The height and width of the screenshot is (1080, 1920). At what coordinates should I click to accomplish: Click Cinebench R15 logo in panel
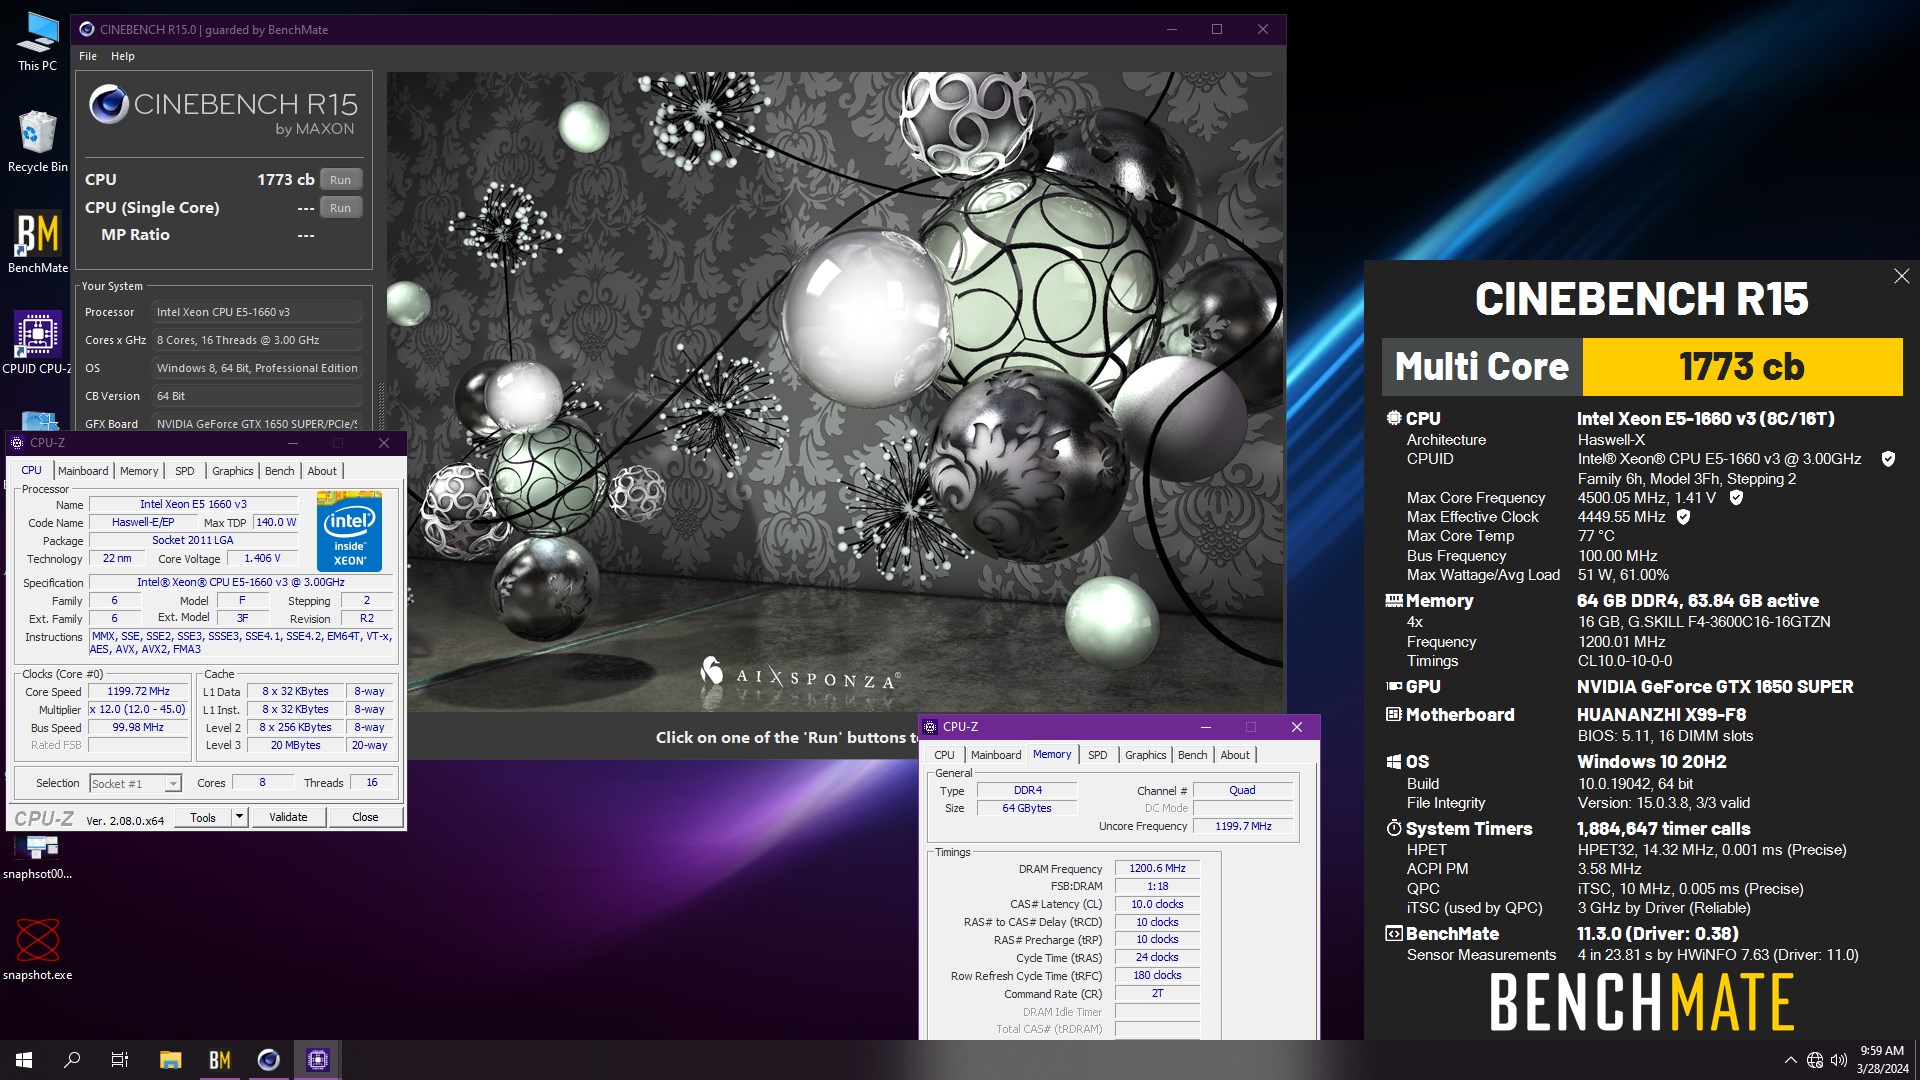(x=222, y=111)
